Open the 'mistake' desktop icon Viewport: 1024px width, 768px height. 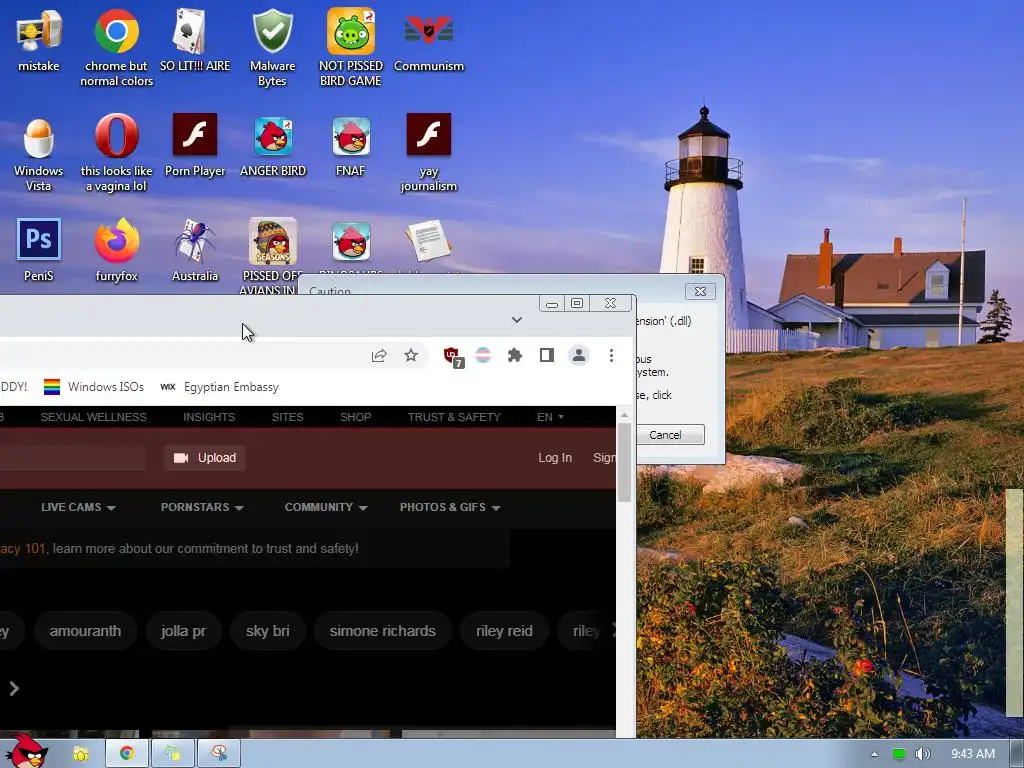39,40
